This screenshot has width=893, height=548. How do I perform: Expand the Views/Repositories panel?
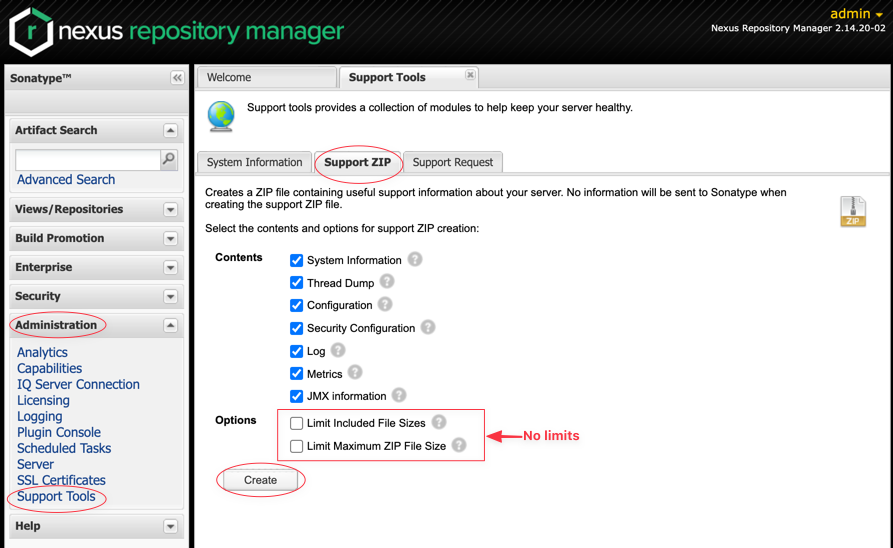point(170,210)
